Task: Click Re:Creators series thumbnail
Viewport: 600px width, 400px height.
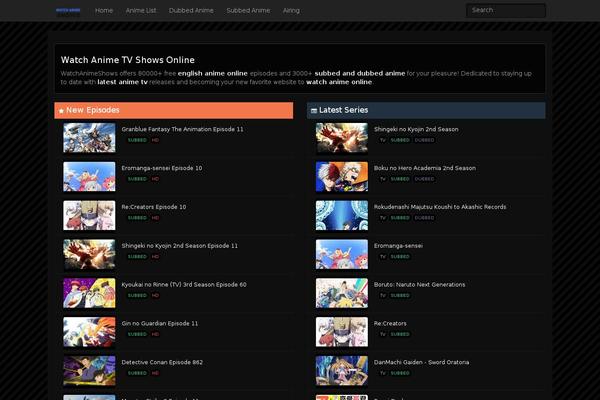Action: click(342, 332)
